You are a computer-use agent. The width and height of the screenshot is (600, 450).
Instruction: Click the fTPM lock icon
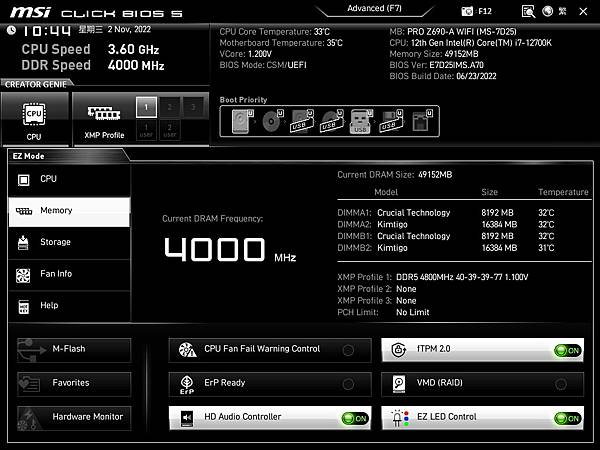tap(399, 349)
